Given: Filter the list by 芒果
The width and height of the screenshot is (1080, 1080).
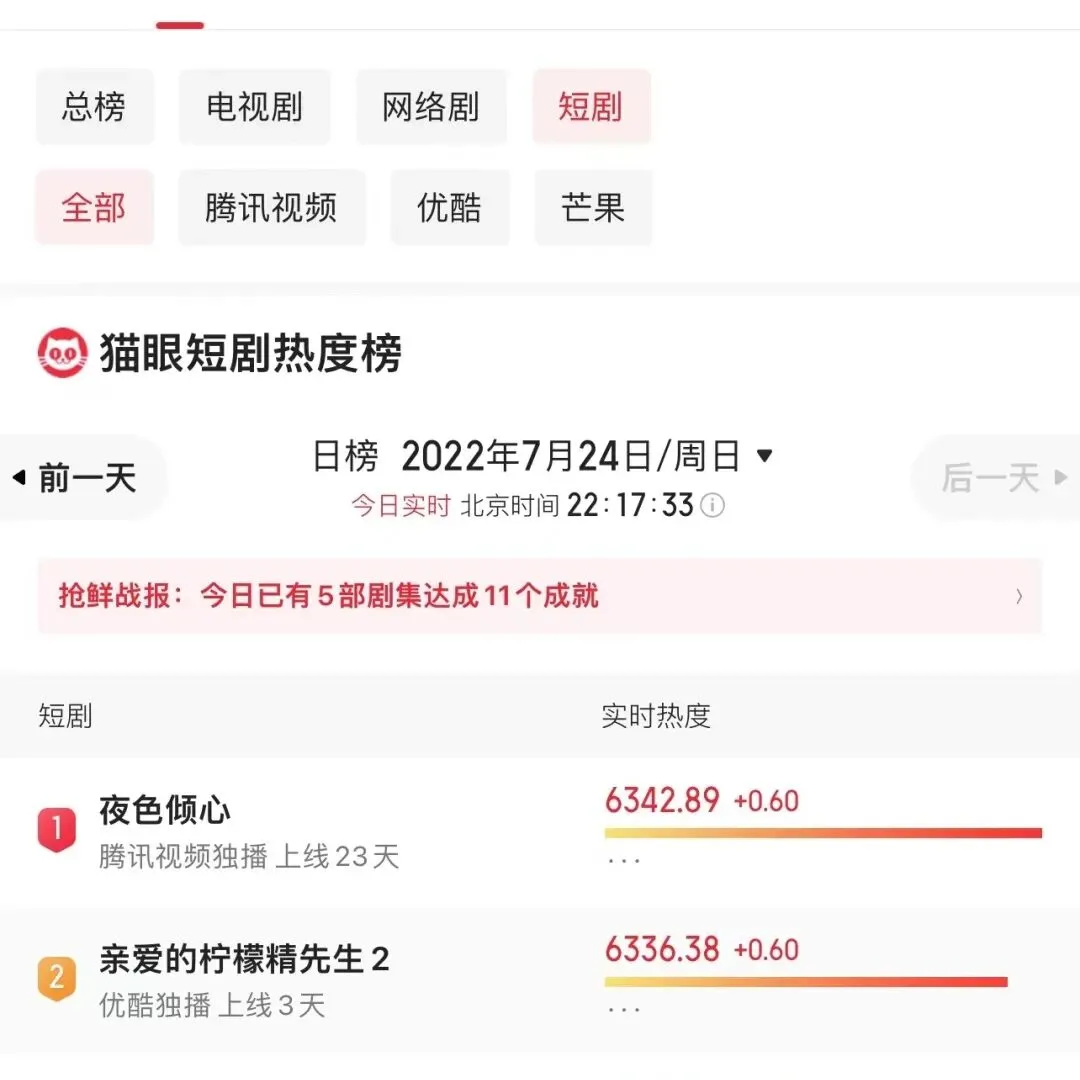Looking at the screenshot, I should pyautogui.click(x=593, y=208).
